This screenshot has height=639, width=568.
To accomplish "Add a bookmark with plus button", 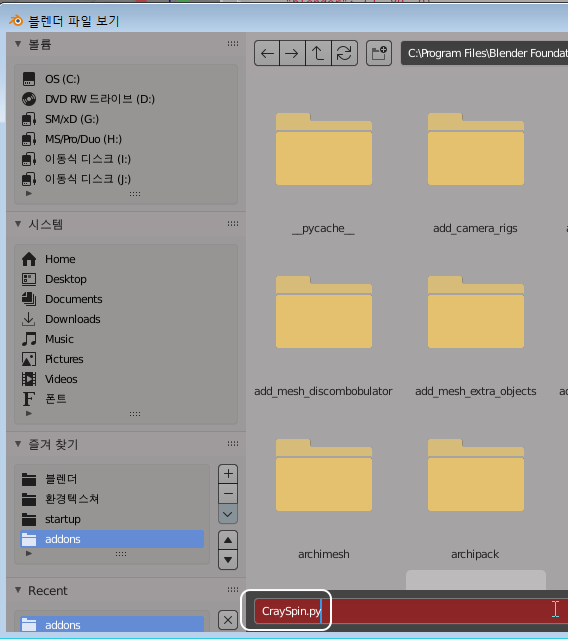I will (228, 474).
